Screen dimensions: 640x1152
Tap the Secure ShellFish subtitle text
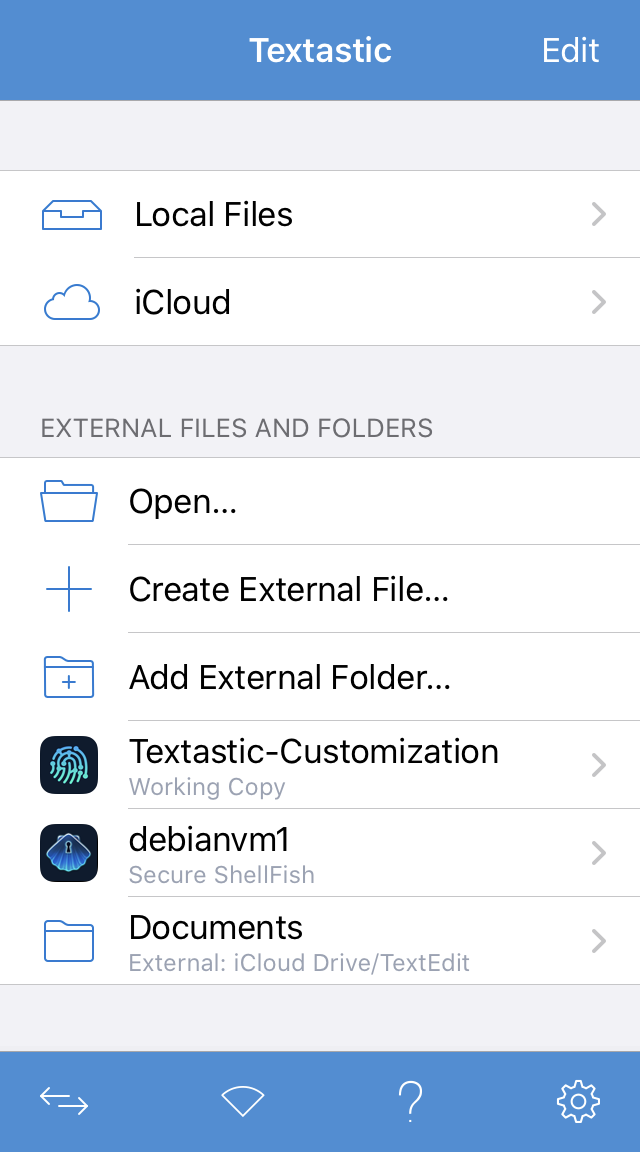[x=222, y=875]
